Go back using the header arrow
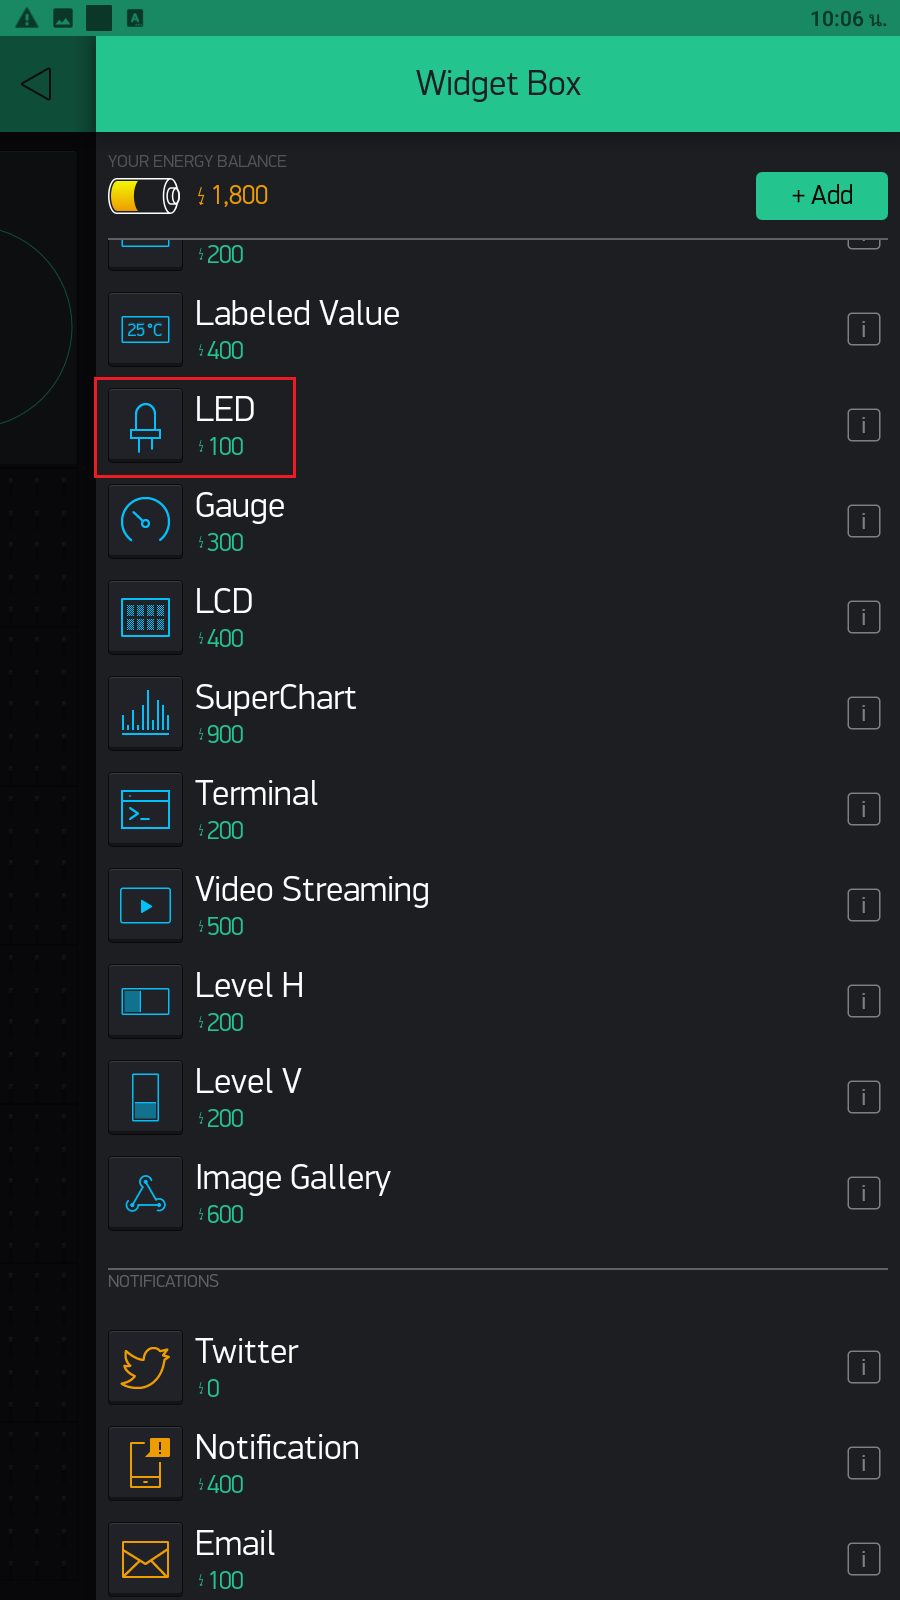900x1600 pixels. [37, 84]
